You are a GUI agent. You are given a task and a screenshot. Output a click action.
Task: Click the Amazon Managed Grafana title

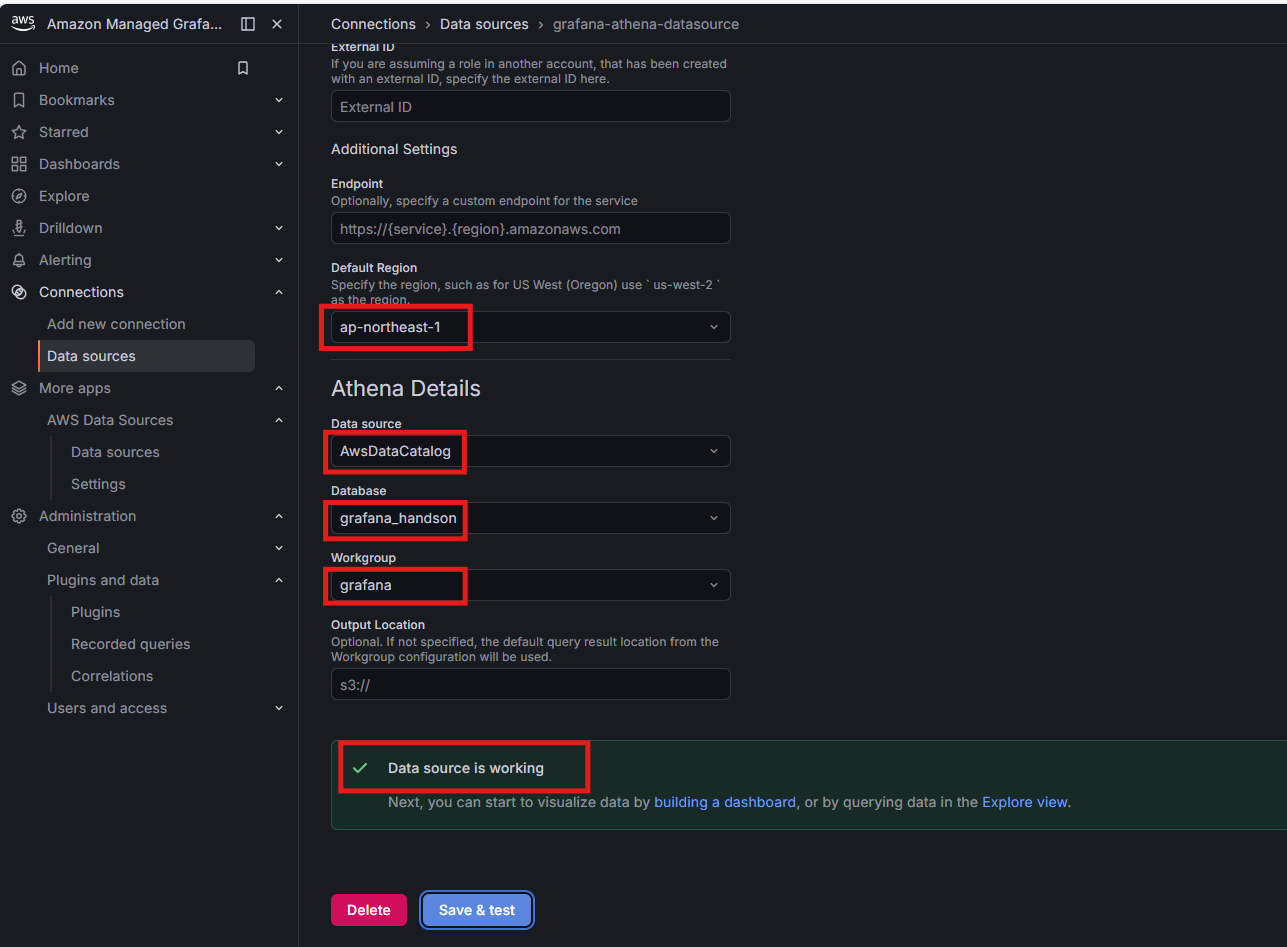pyautogui.click(x=135, y=24)
